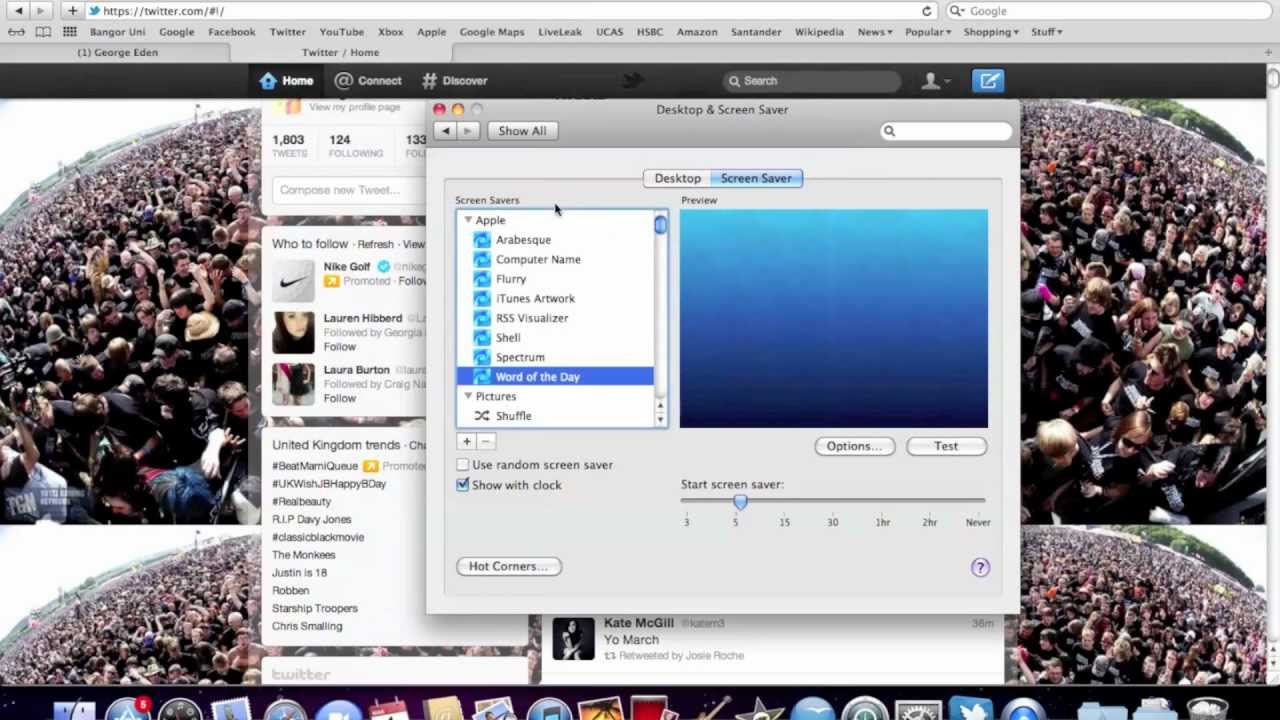Click Kate McGill's avatar photo
Viewport: 1280px width, 720px height.
(573, 639)
